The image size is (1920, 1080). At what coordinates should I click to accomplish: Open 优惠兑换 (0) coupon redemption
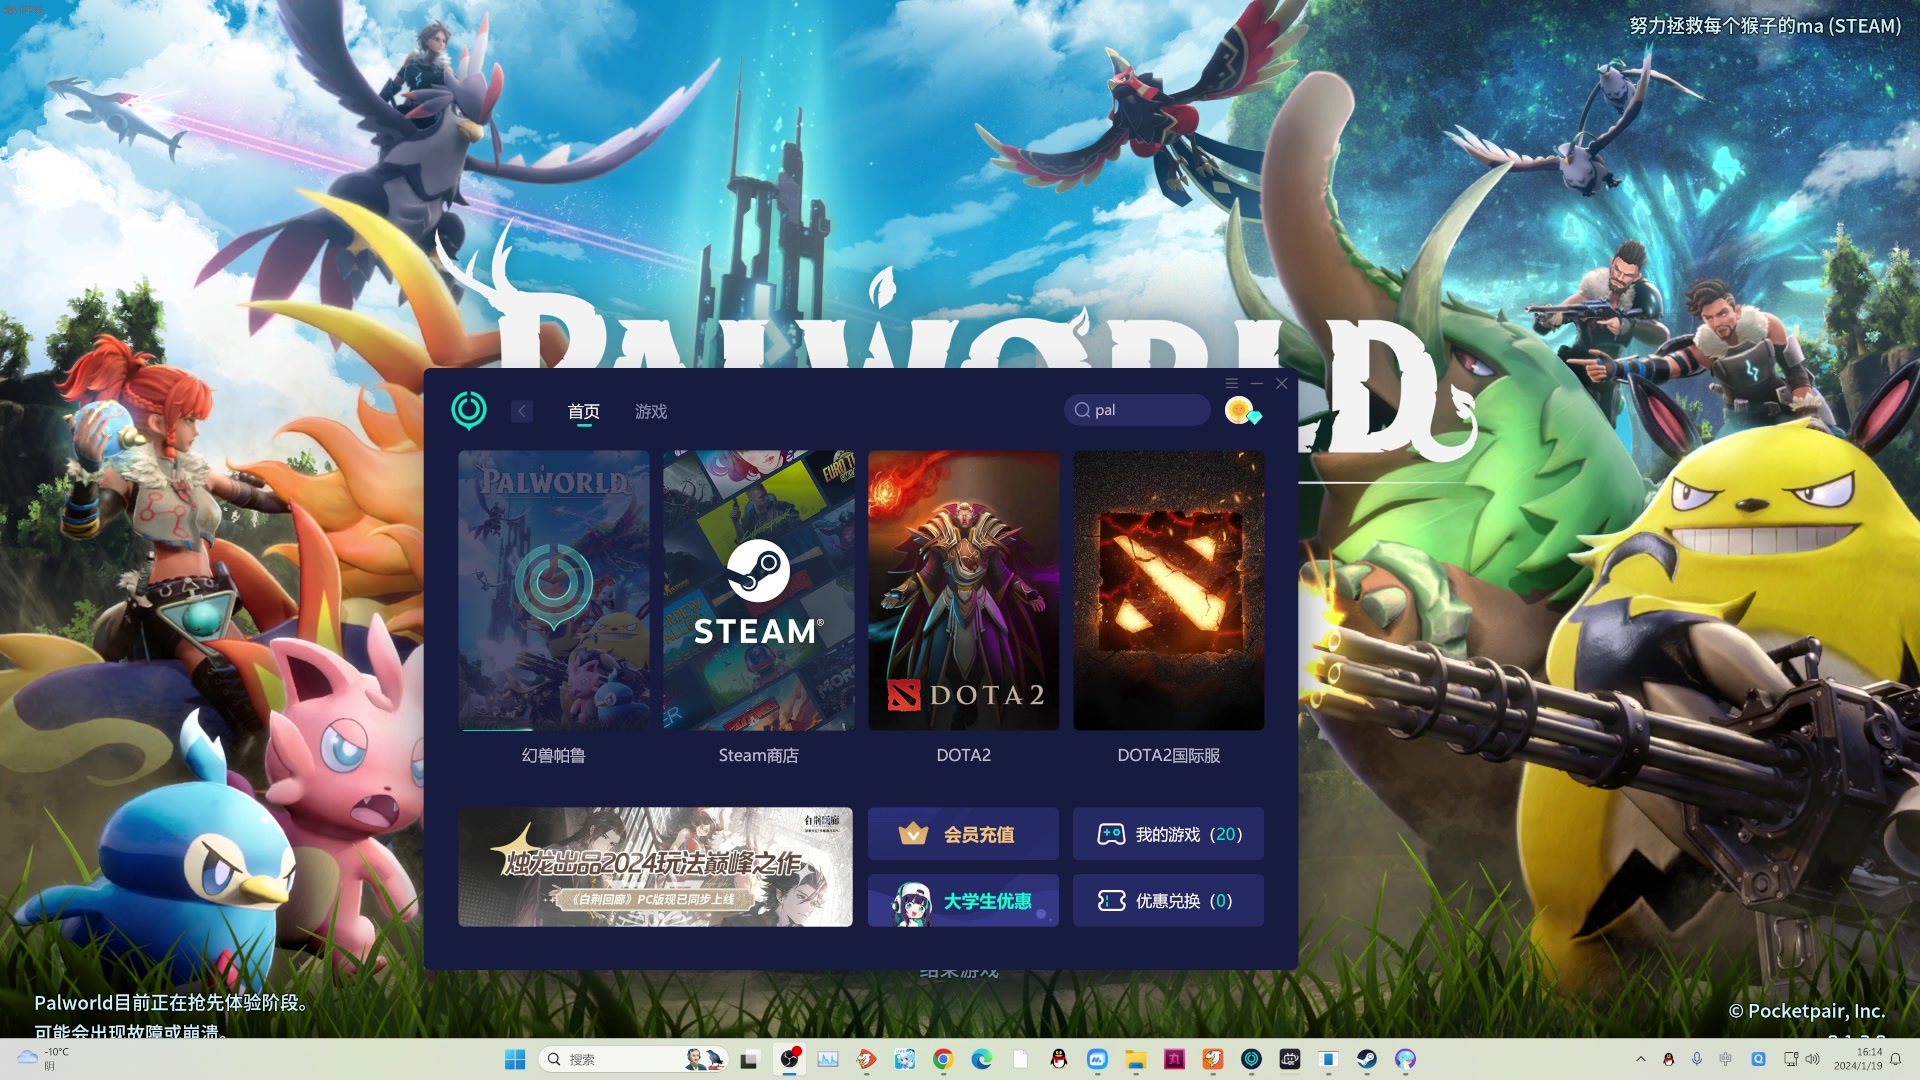click(1168, 900)
